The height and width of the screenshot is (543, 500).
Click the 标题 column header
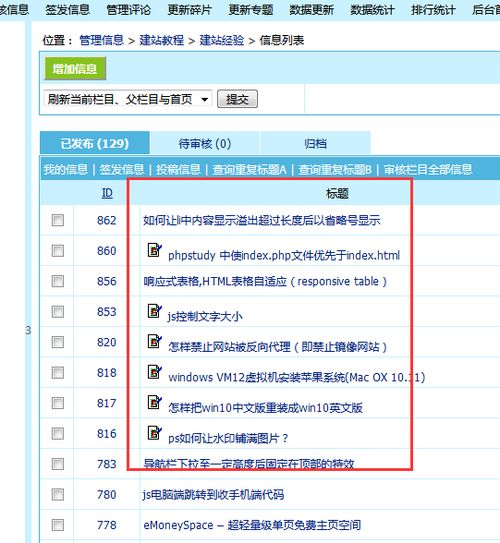pyautogui.click(x=337, y=193)
